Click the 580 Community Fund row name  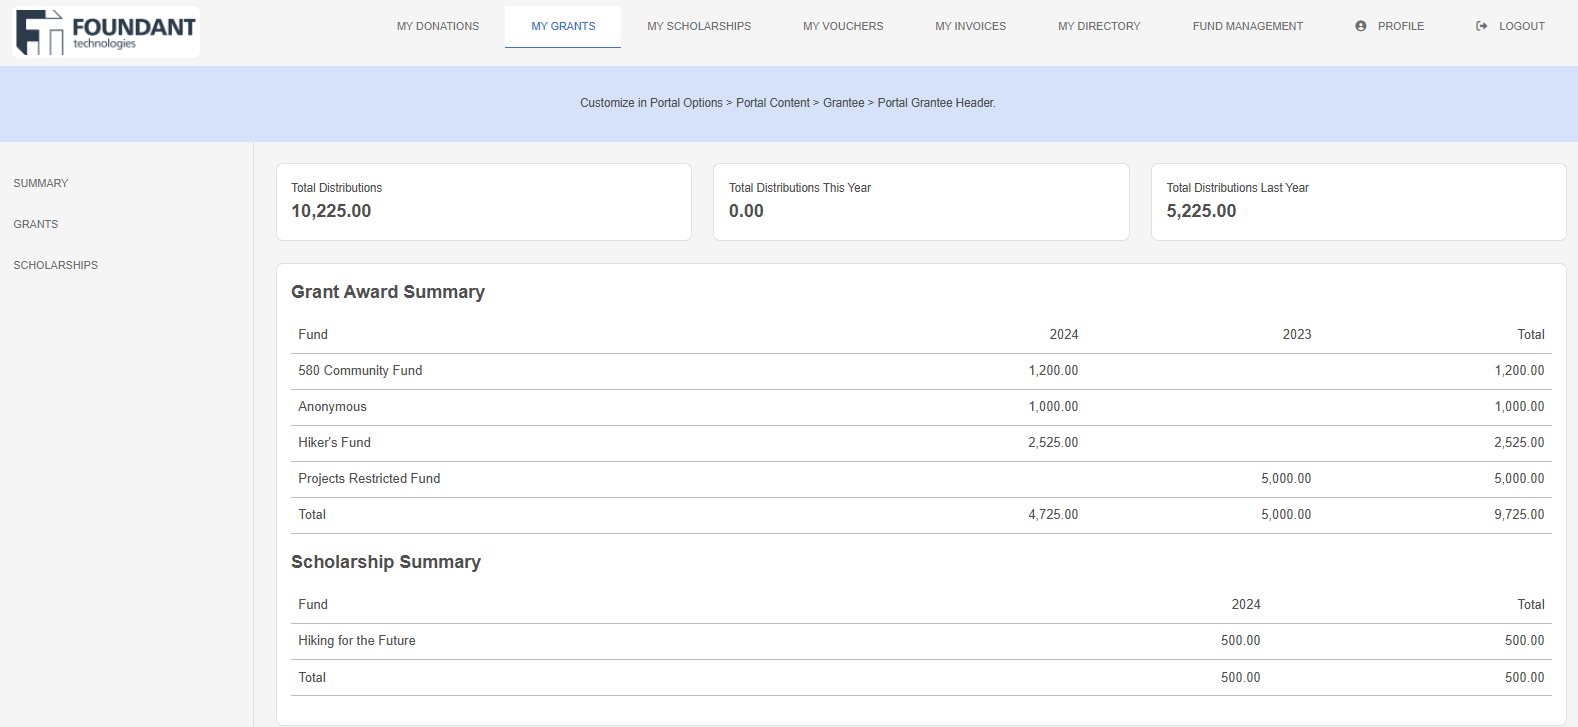click(360, 370)
